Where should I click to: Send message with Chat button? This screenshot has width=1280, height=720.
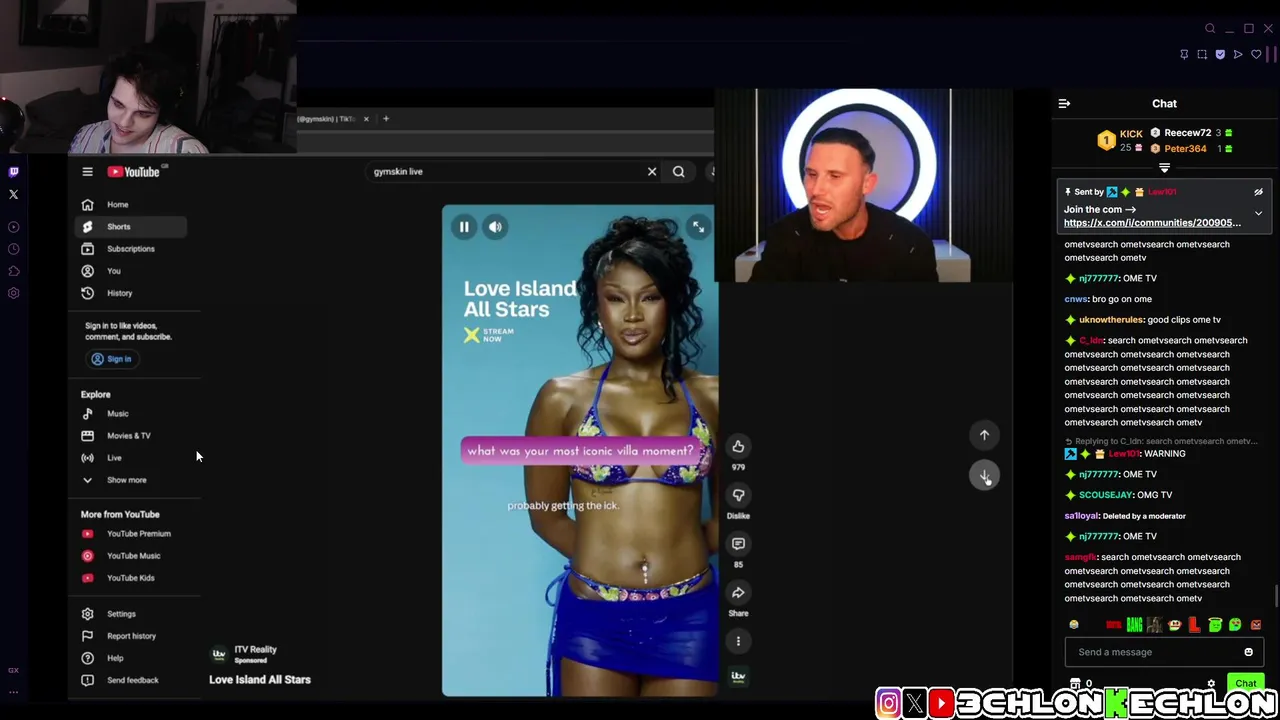pos(1245,684)
